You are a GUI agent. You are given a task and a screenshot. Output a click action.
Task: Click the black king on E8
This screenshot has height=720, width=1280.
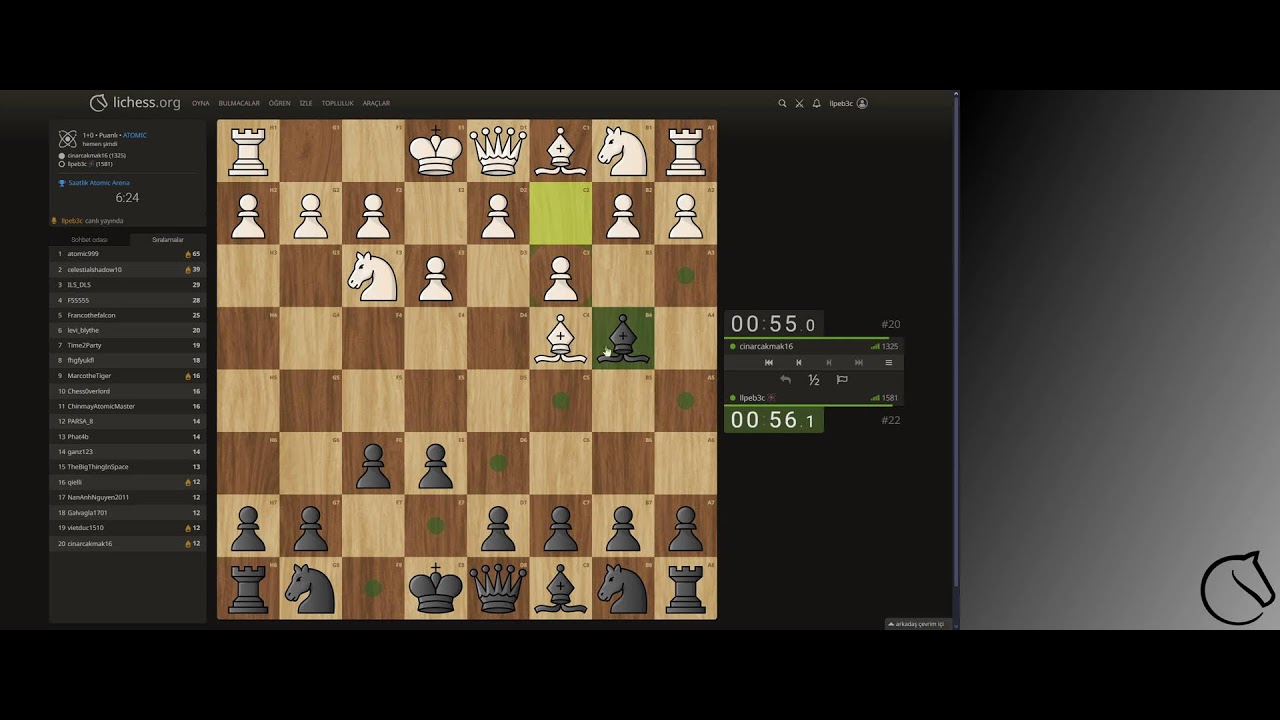coord(436,588)
